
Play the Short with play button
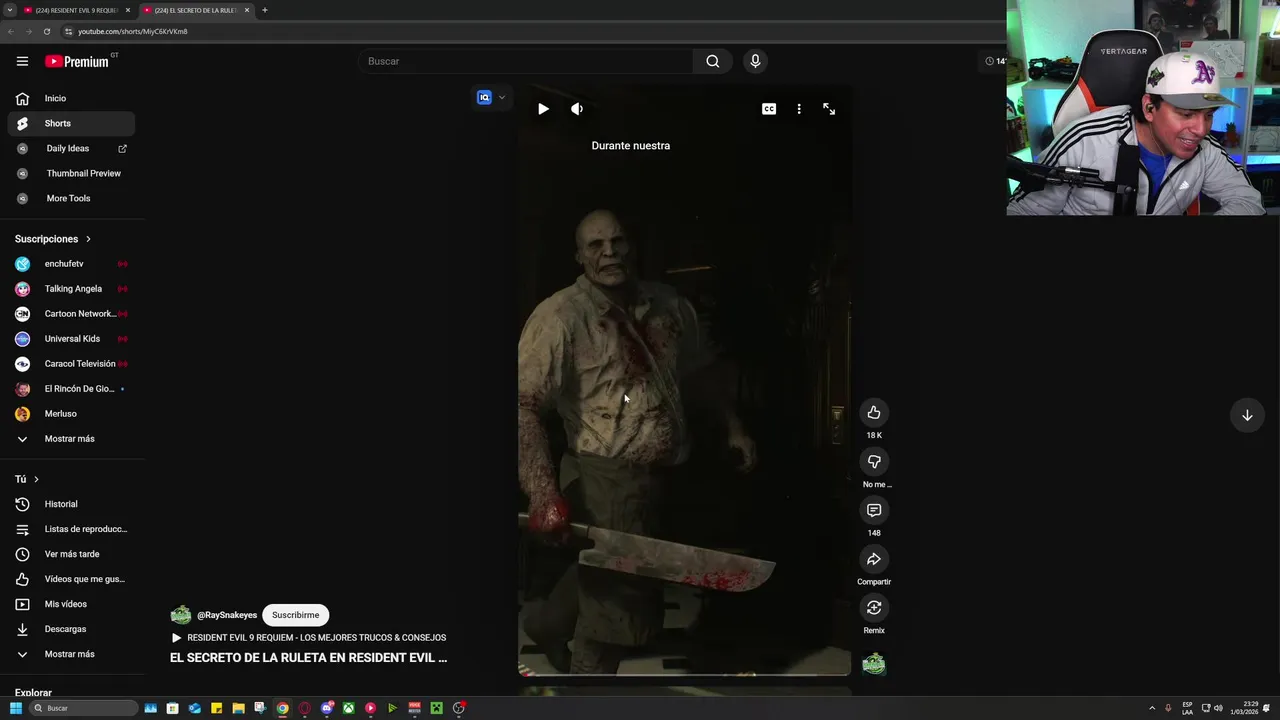tap(543, 109)
